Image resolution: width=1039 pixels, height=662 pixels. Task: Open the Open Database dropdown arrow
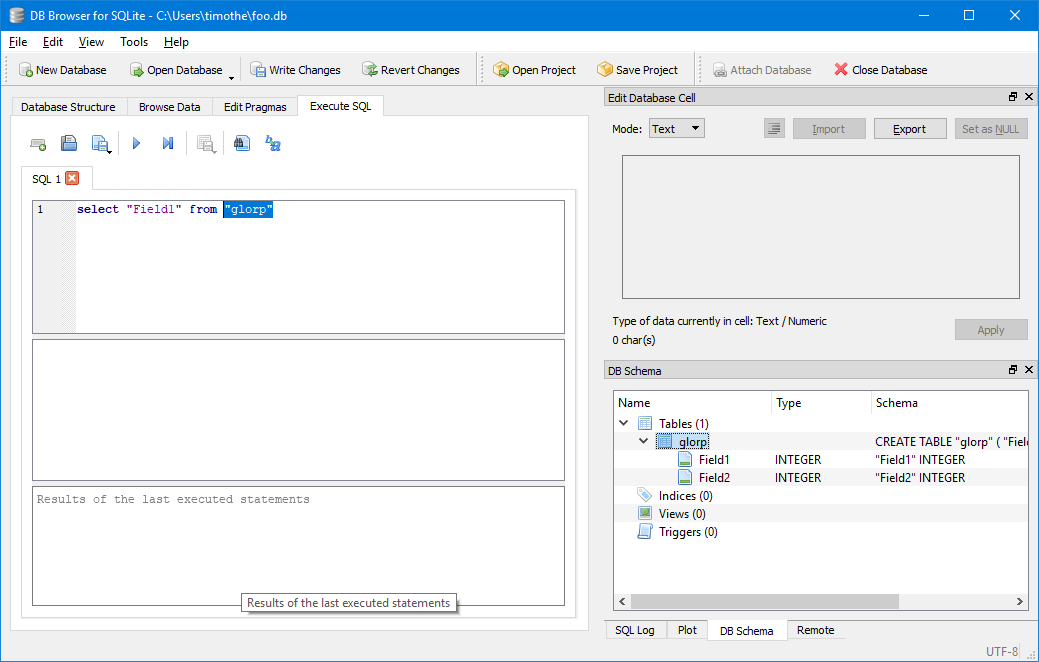pos(232,75)
